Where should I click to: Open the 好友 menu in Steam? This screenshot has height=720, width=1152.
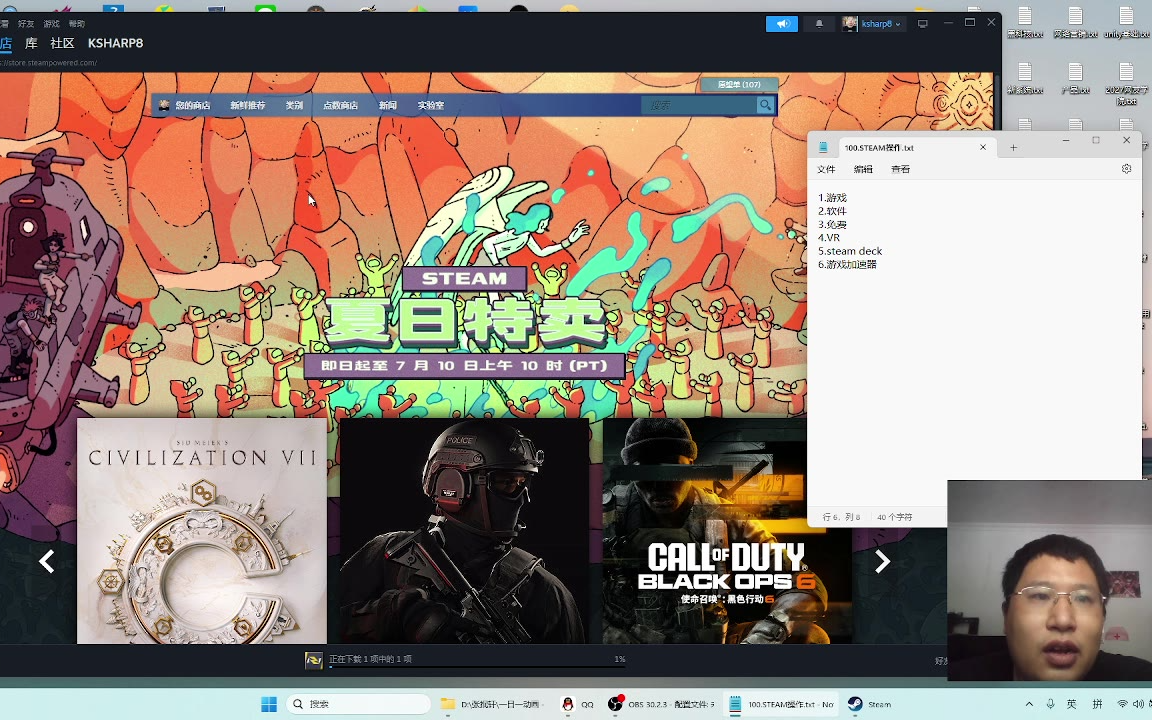tap(26, 24)
